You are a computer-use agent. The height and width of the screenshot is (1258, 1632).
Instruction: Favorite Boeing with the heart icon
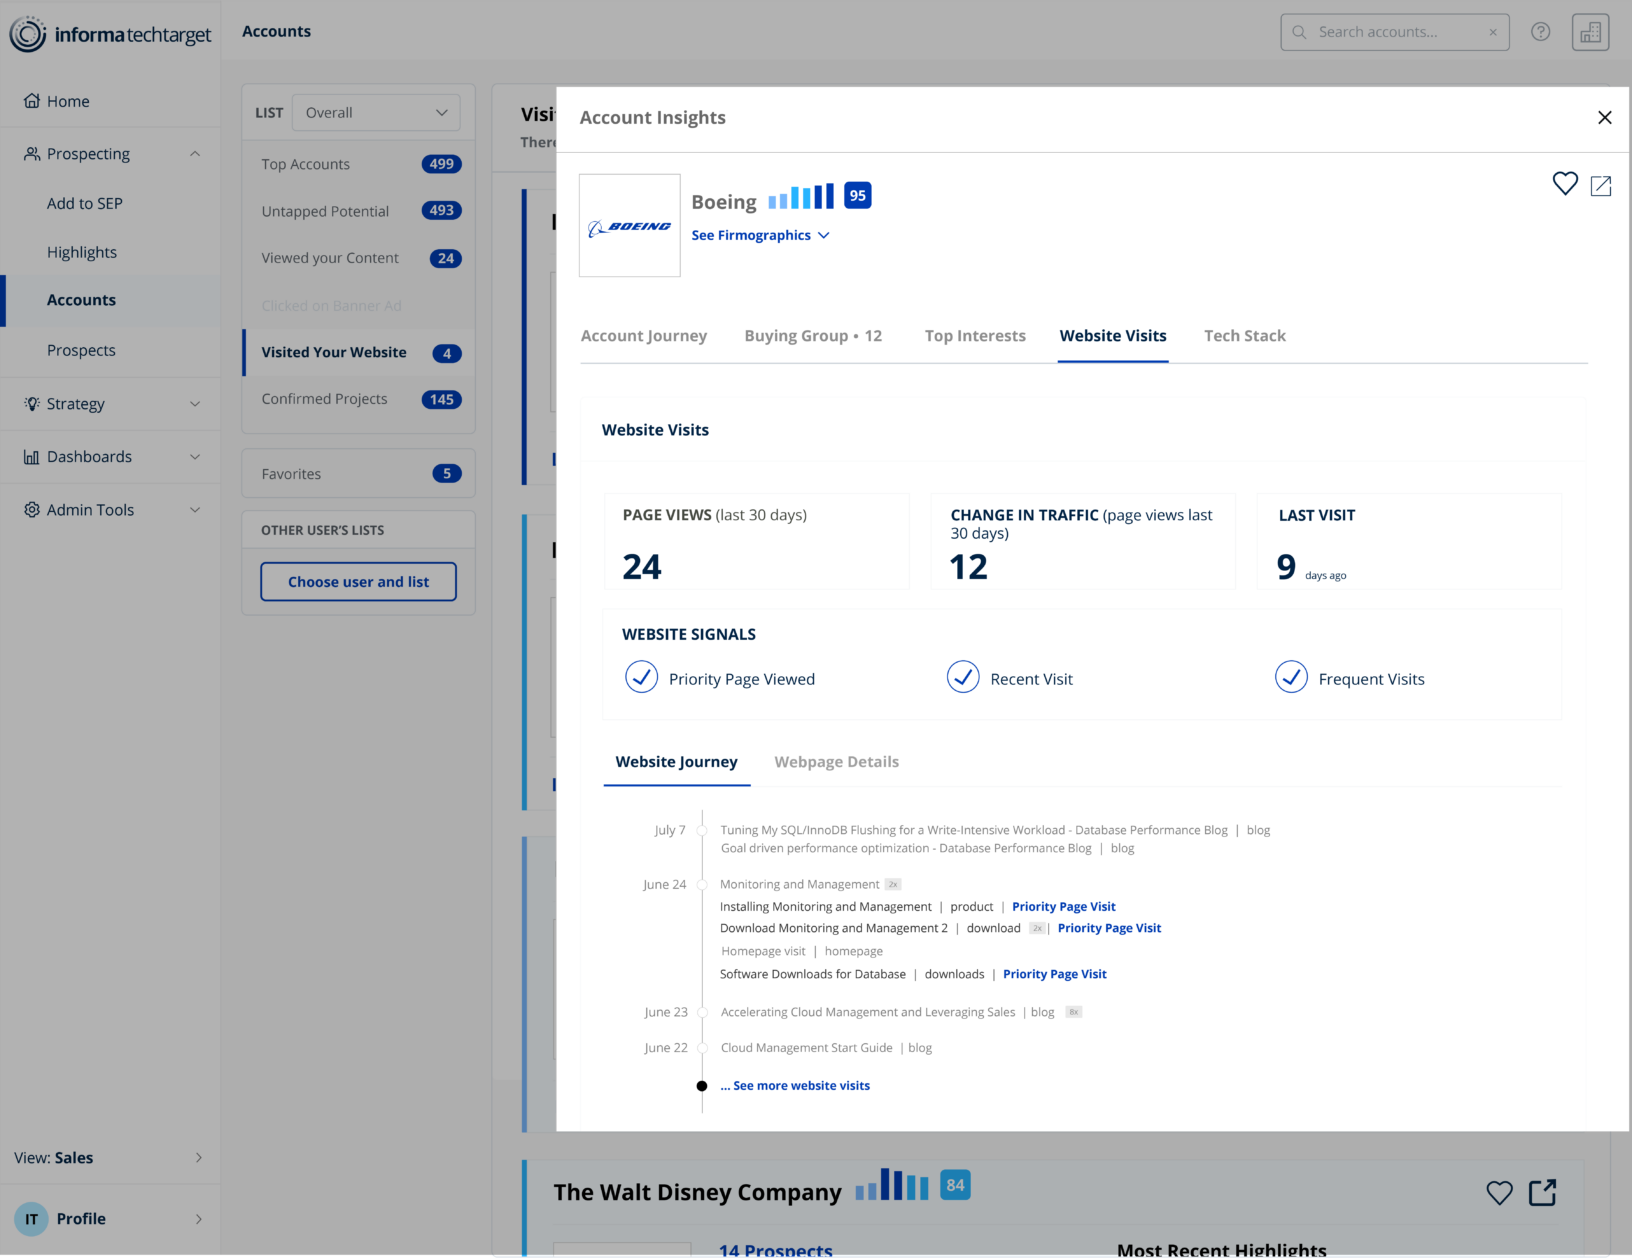click(x=1565, y=184)
